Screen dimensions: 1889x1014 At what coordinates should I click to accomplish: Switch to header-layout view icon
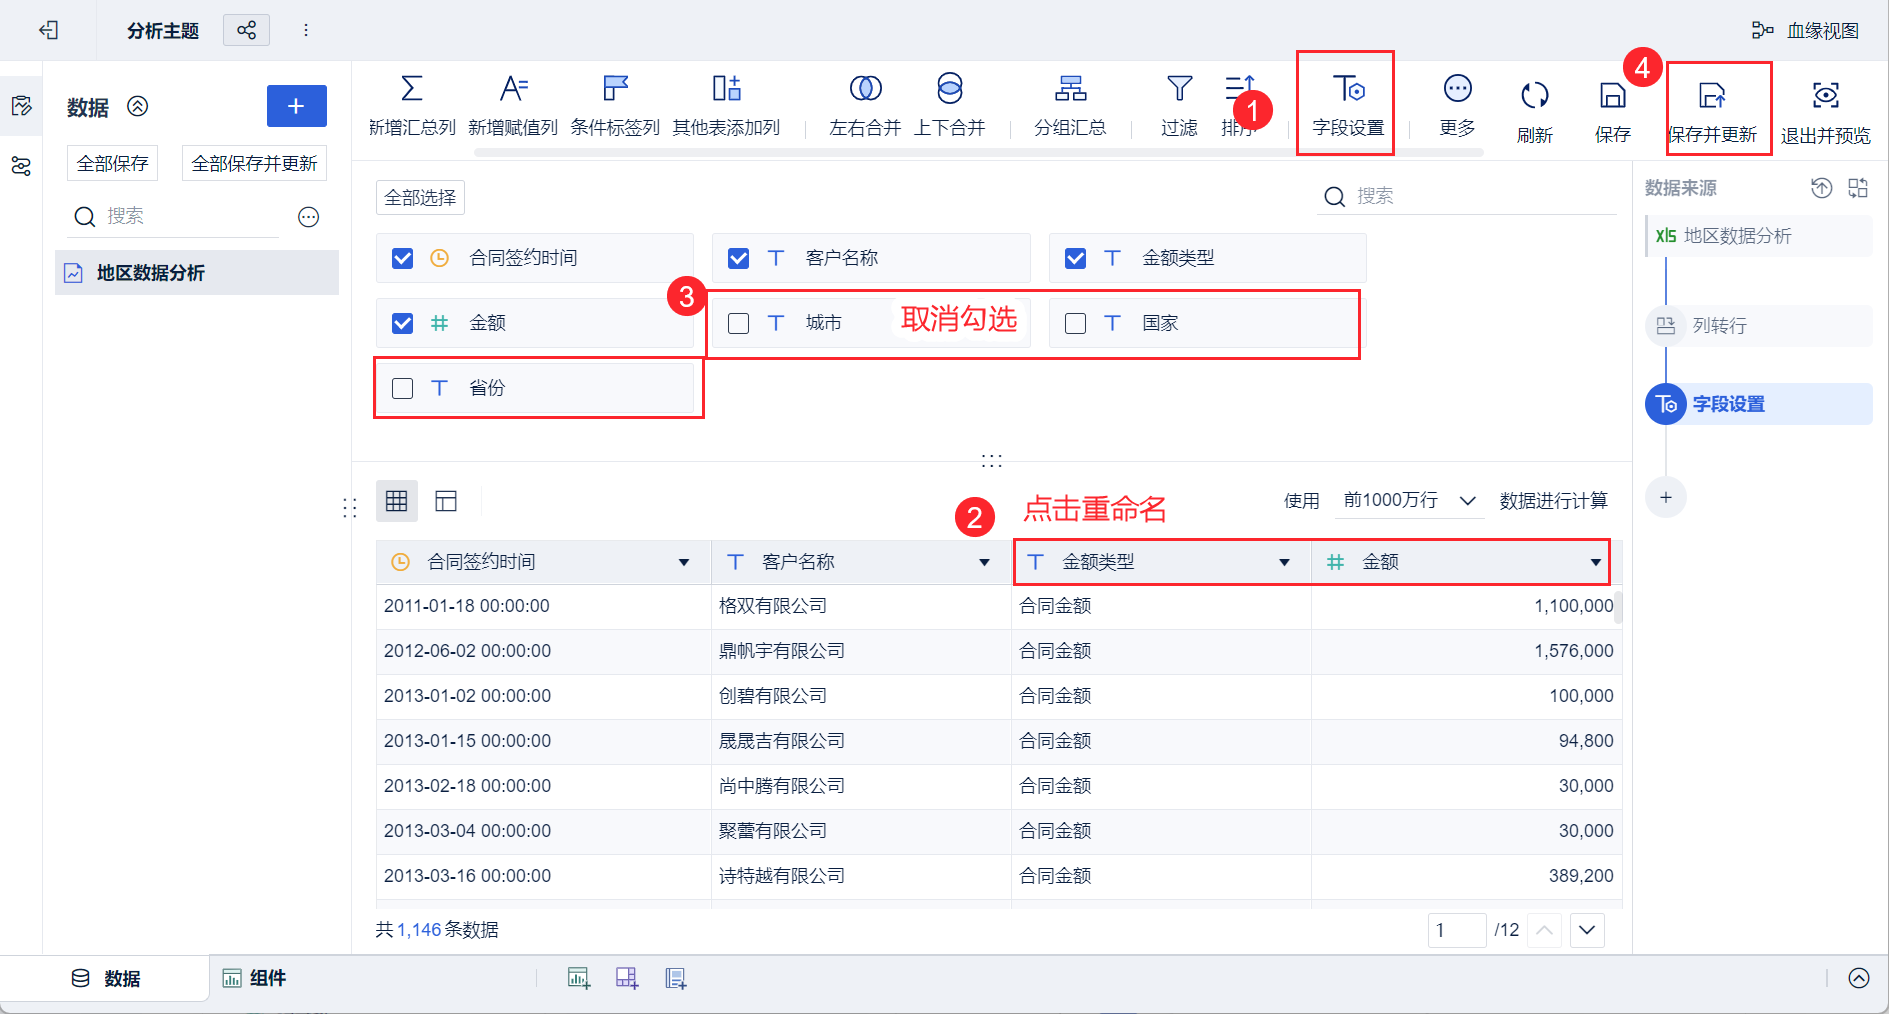(446, 501)
